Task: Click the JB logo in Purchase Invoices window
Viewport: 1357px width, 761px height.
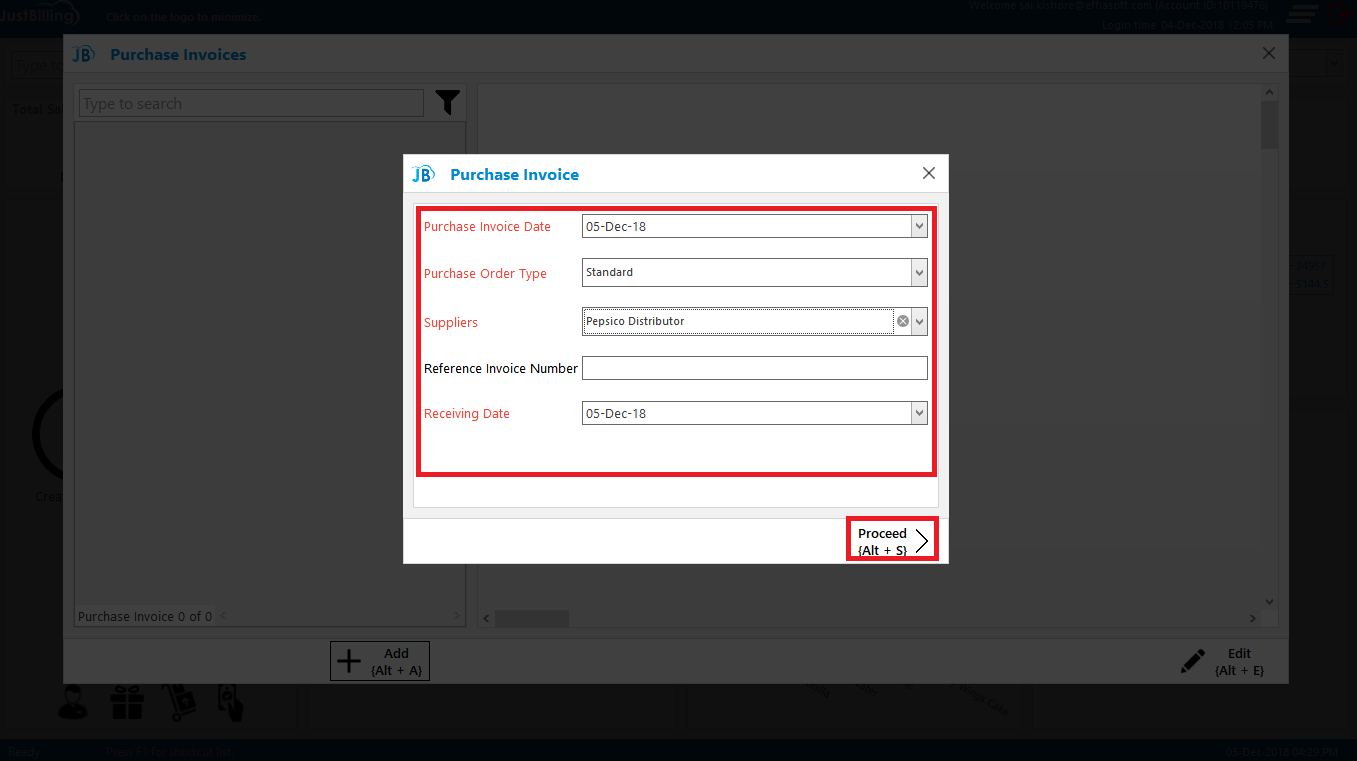Action: (x=84, y=54)
